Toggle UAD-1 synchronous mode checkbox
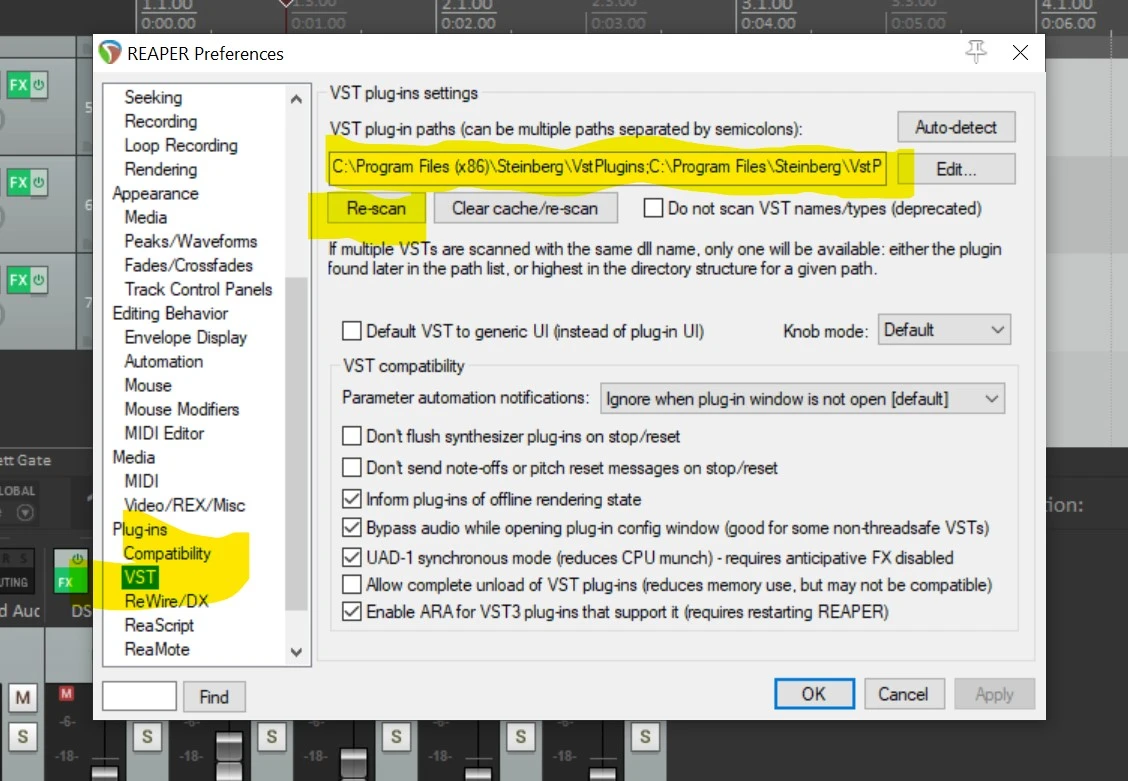Viewport: 1128px width, 781px height. pyautogui.click(x=352, y=557)
